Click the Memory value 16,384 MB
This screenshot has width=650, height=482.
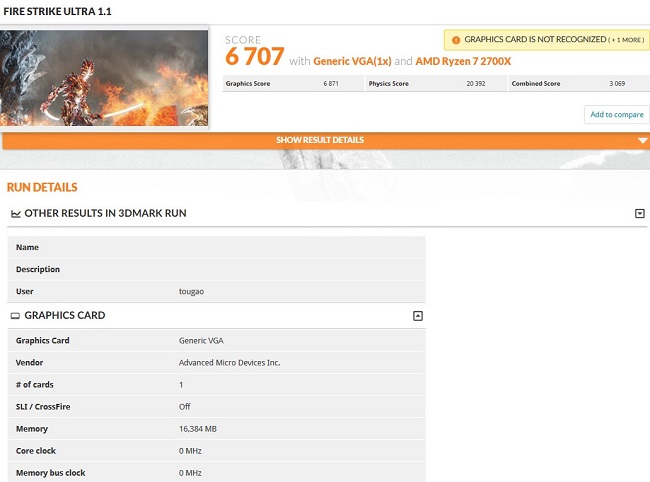pos(198,429)
